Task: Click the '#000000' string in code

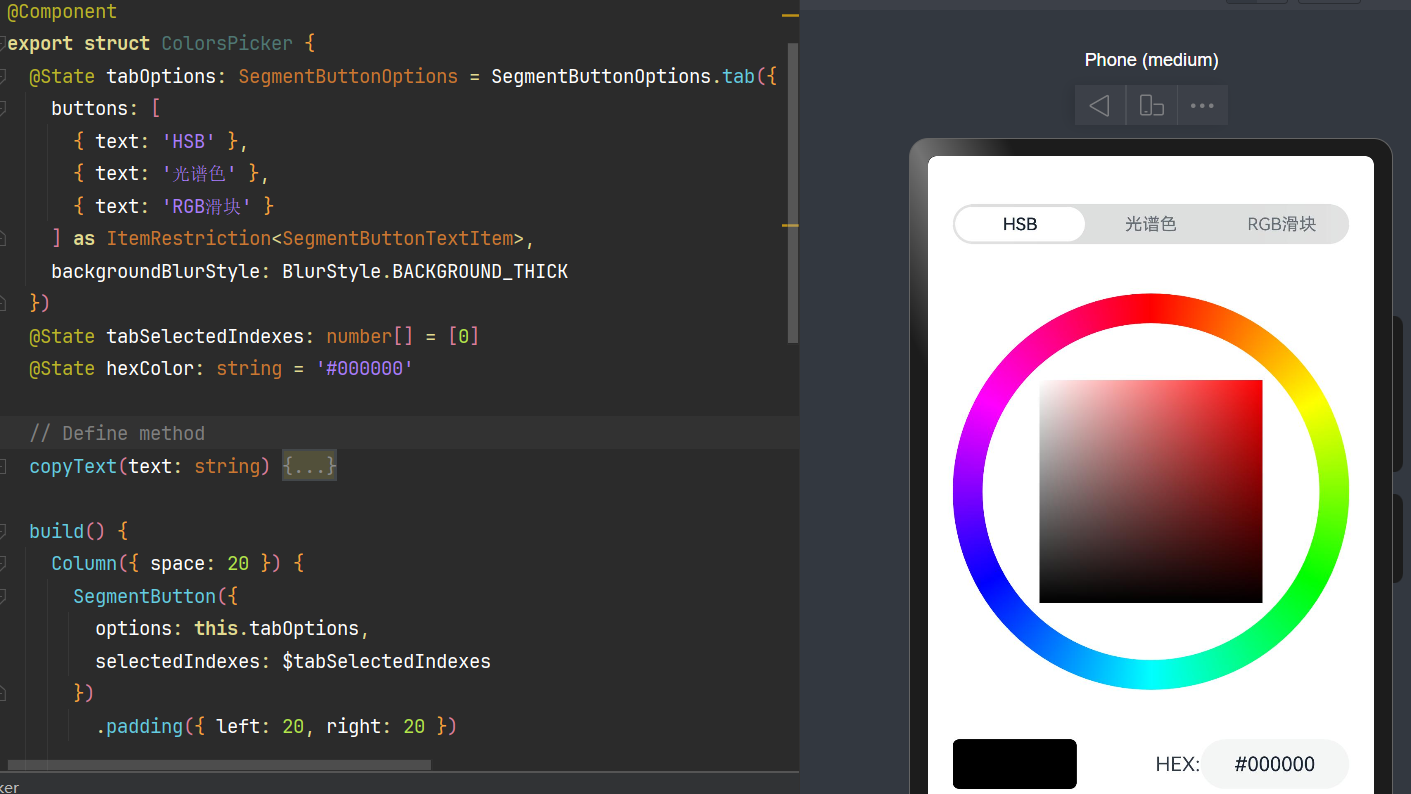Action: 365,369
